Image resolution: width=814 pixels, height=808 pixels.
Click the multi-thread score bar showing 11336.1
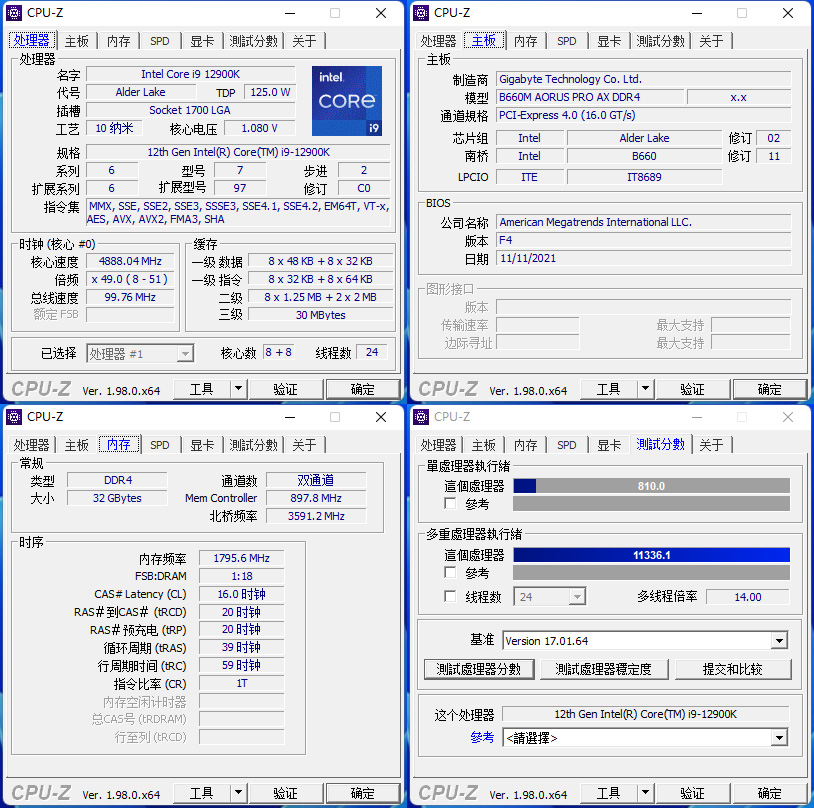click(x=652, y=555)
